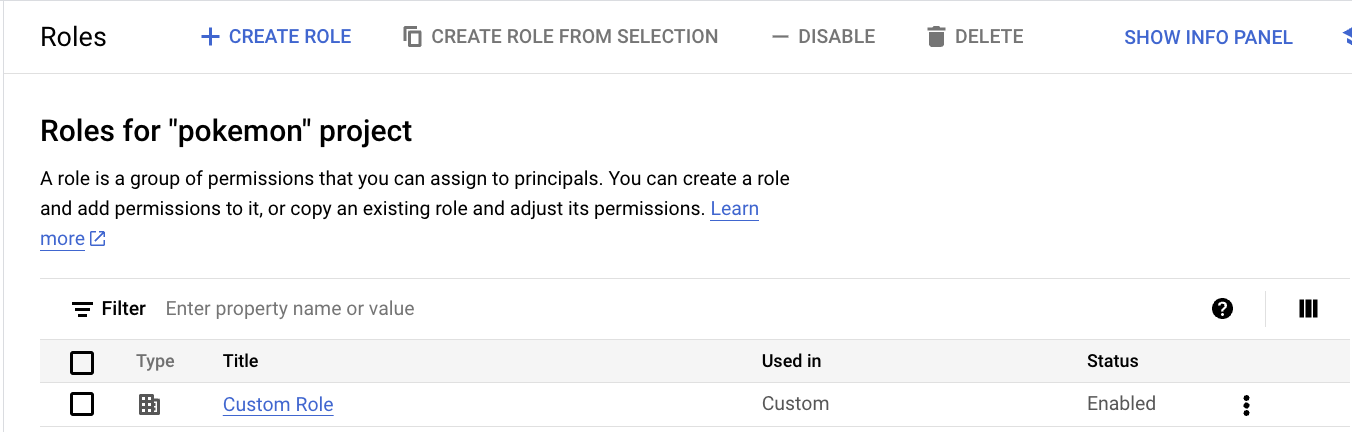This screenshot has width=1352, height=432.
Task: Click the minus icon beside Disable
Action: pyautogui.click(x=780, y=37)
